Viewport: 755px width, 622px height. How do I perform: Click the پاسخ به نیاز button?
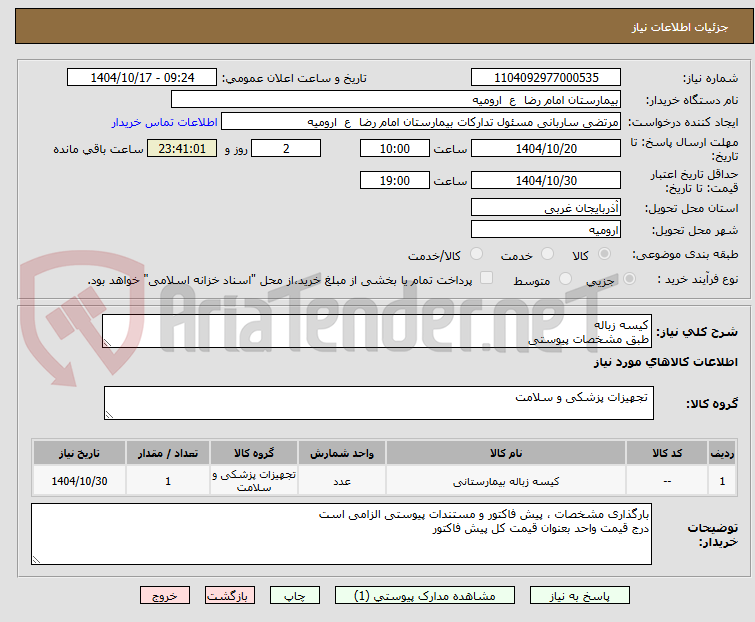click(580, 596)
